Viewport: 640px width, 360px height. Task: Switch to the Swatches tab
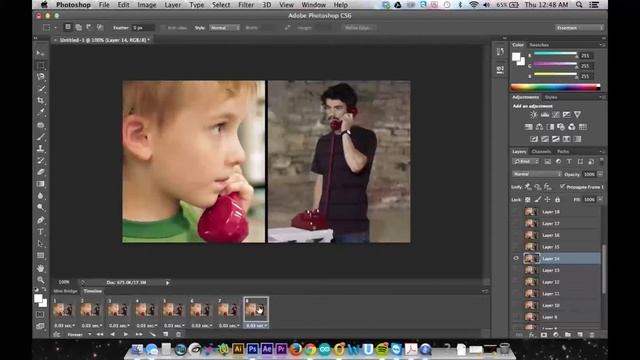(x=539, y=45)
